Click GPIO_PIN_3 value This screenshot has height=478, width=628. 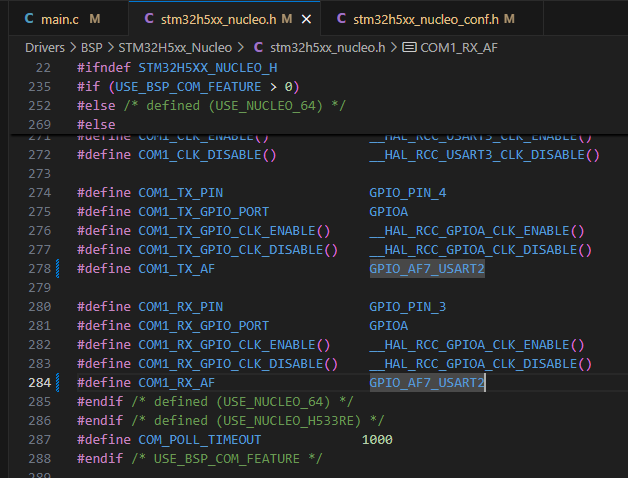[407, 307]
